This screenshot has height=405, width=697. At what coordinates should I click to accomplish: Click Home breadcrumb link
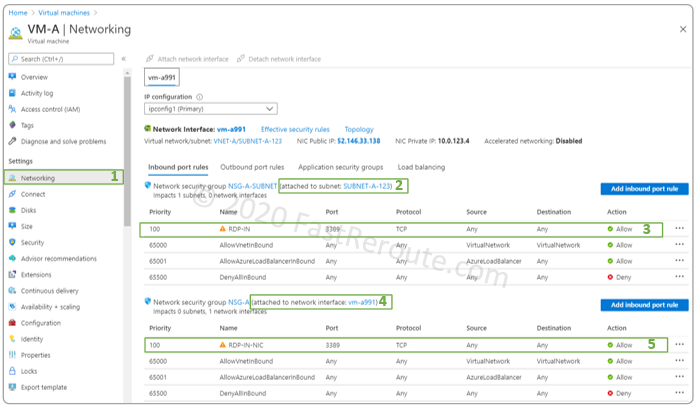(x=18, y=12)
